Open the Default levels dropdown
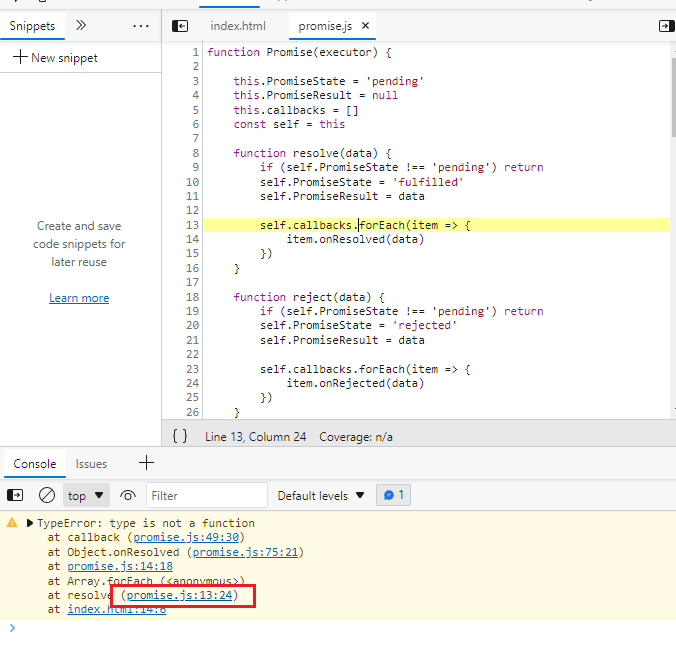Viewport: 676px width, 655px height. click(x=321, y=496)
